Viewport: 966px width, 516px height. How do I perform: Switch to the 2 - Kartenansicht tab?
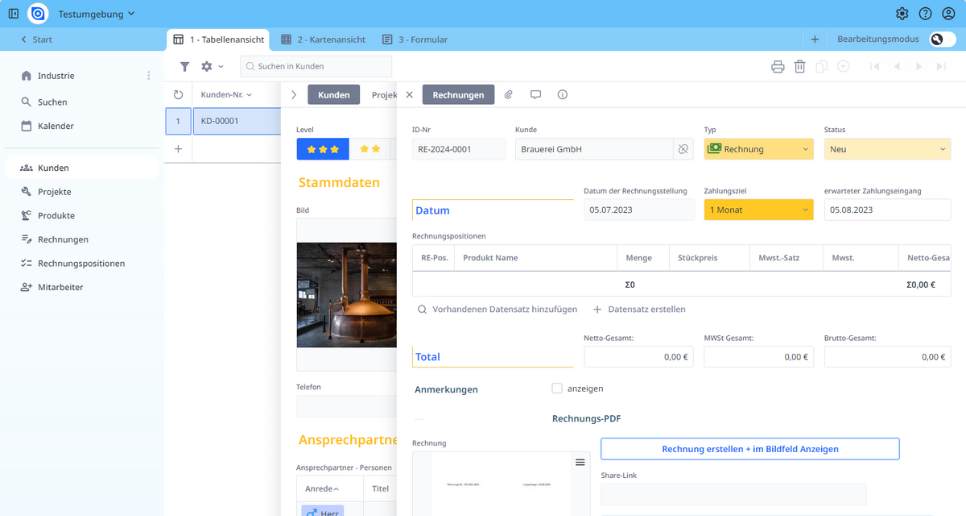pyautogui.click(x=320, y=40)
